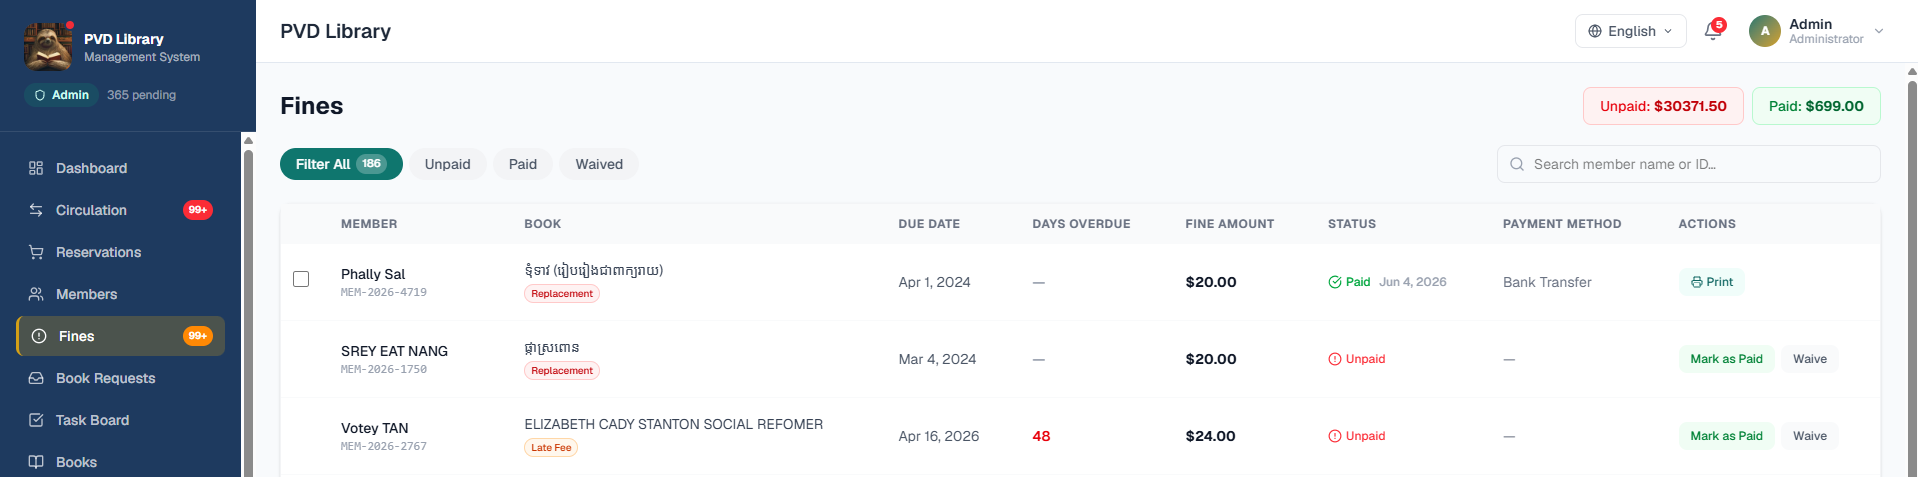Click the PVD Library sloth logo
The image size is (1918, 477).
[48, 47]
